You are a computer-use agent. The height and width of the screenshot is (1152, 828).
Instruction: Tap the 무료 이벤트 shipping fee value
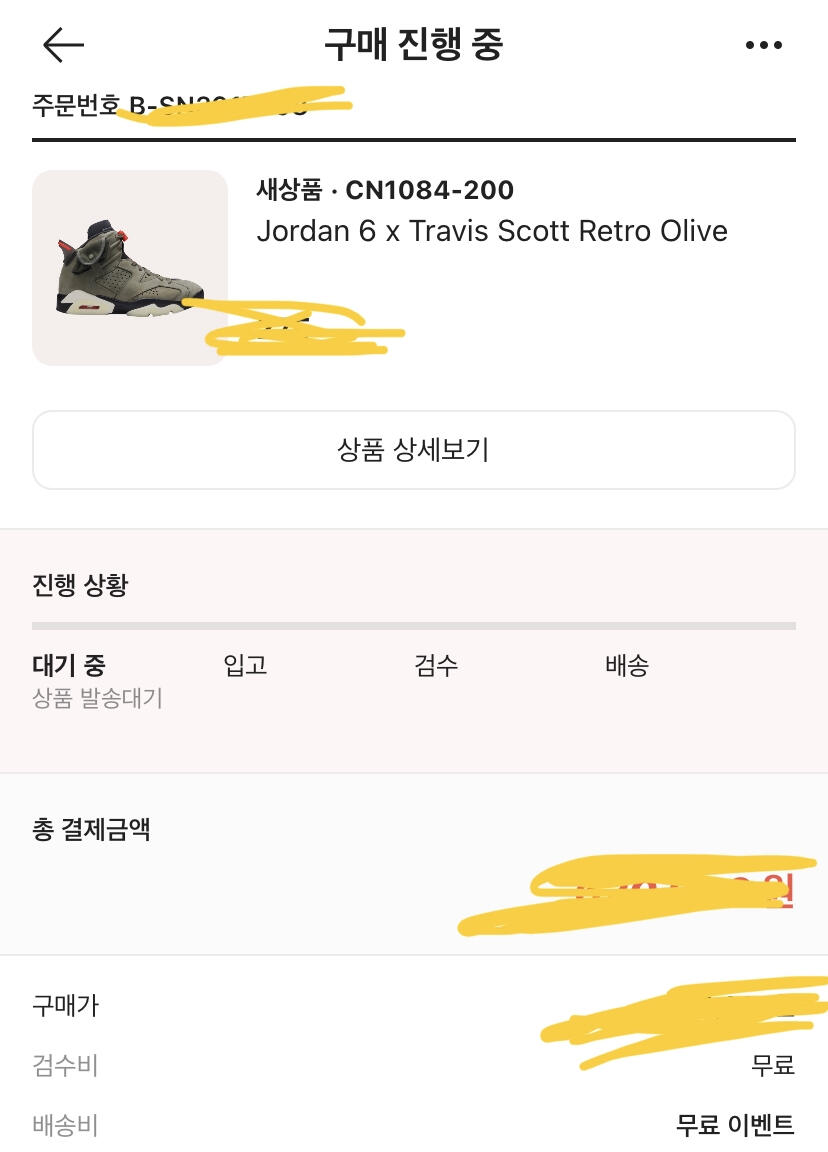(x=735, y=1125)
